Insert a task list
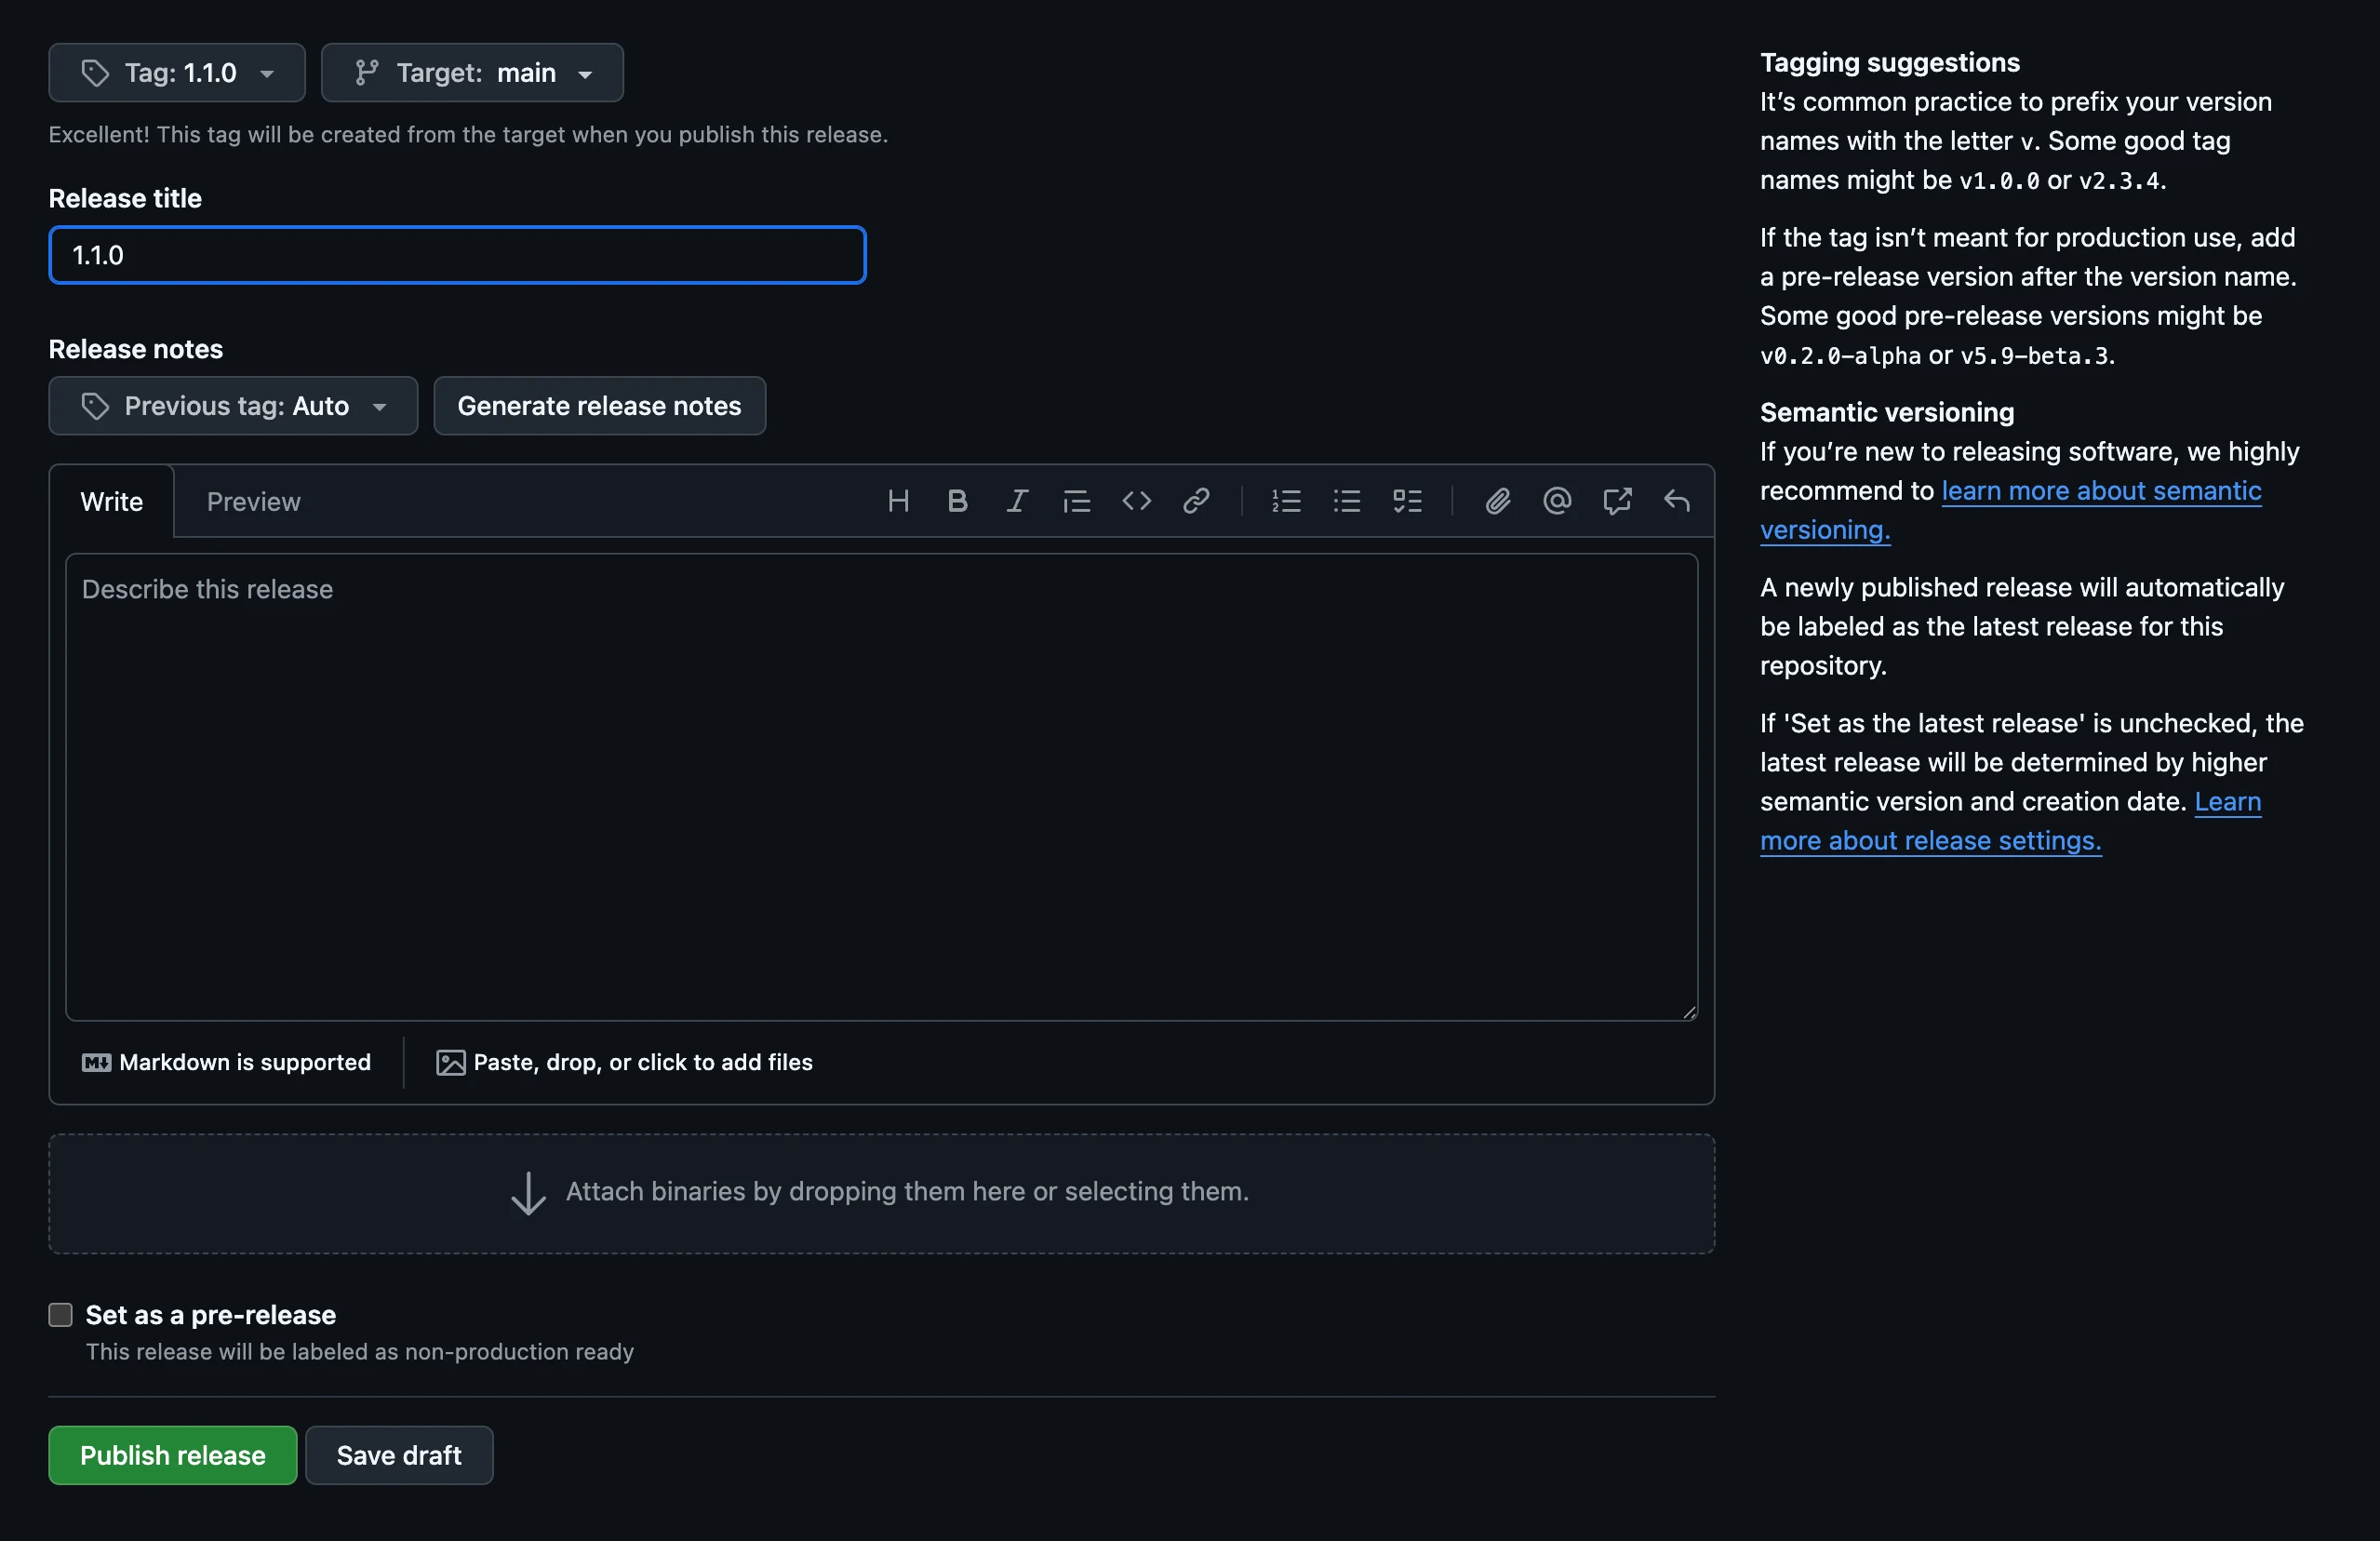The image size is (2380, 1541). tap(1407, 501)
